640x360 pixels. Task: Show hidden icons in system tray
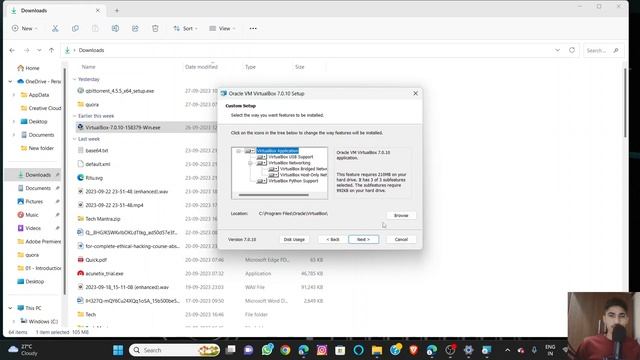click(x=507, y=350)
